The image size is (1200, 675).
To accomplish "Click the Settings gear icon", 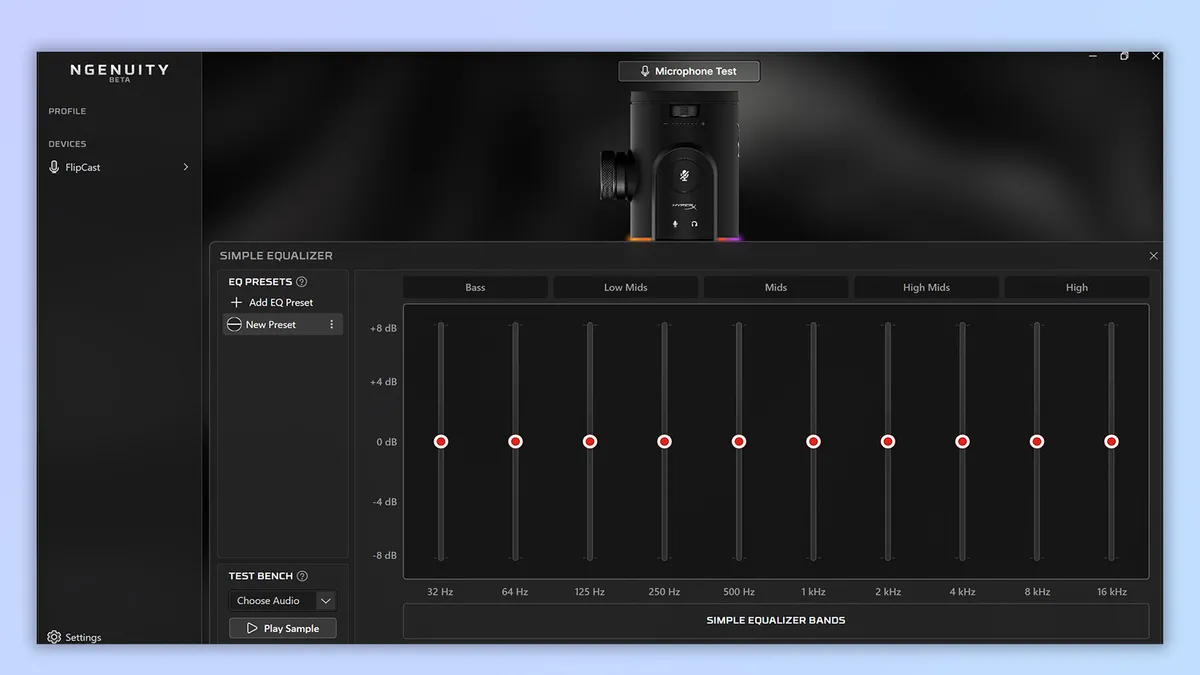I will click(x=54, y=637).
